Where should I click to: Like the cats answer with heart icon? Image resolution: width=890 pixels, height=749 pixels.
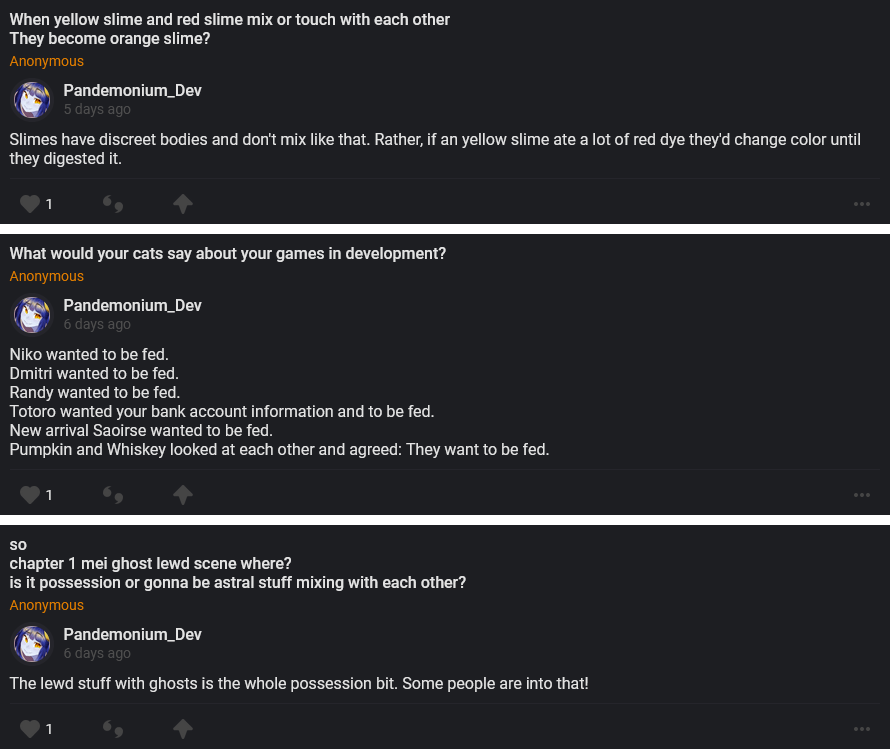tap(31, 495)
